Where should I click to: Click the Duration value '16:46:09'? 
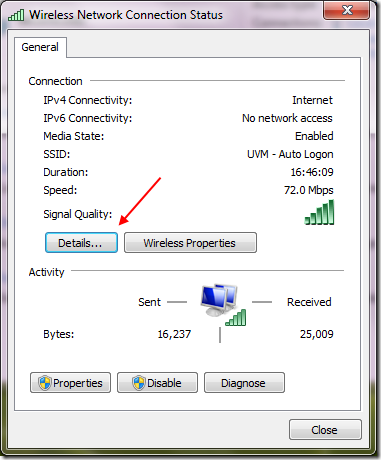[x=312, y=172]
